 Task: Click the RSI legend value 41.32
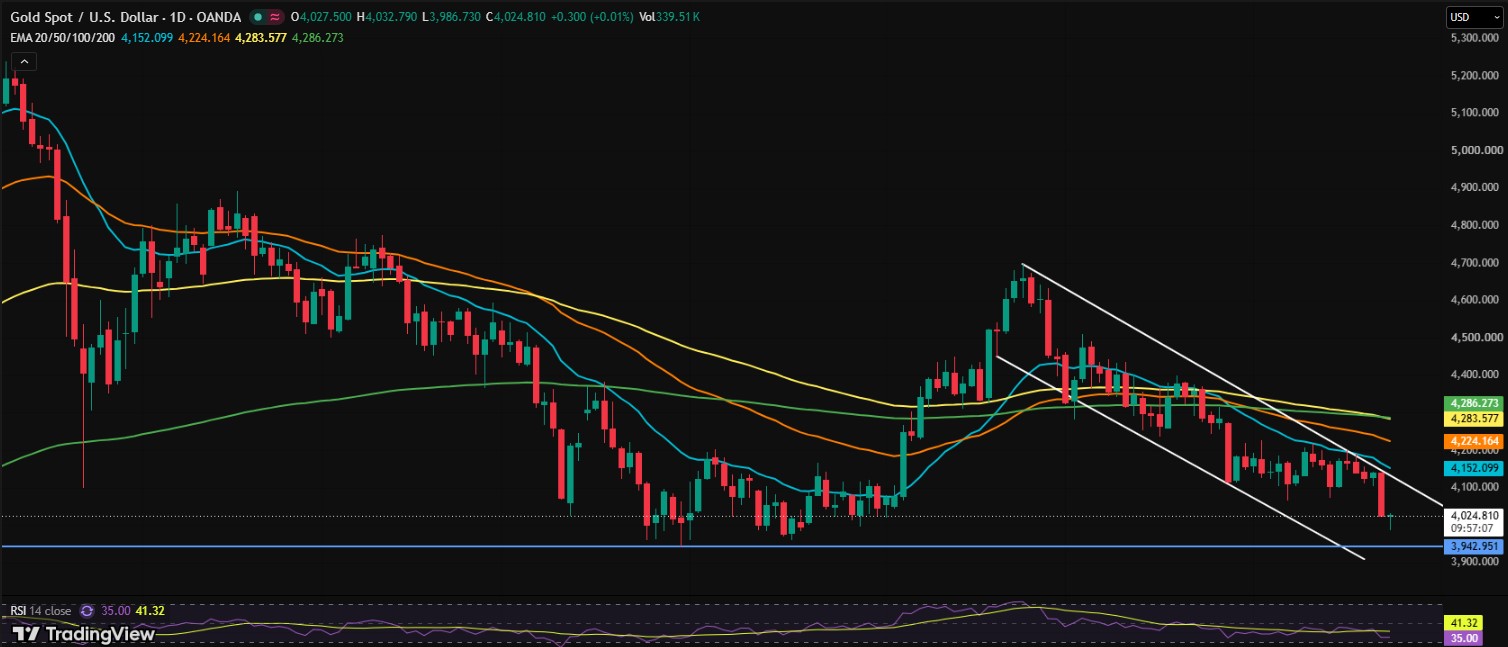coord(148,609)
